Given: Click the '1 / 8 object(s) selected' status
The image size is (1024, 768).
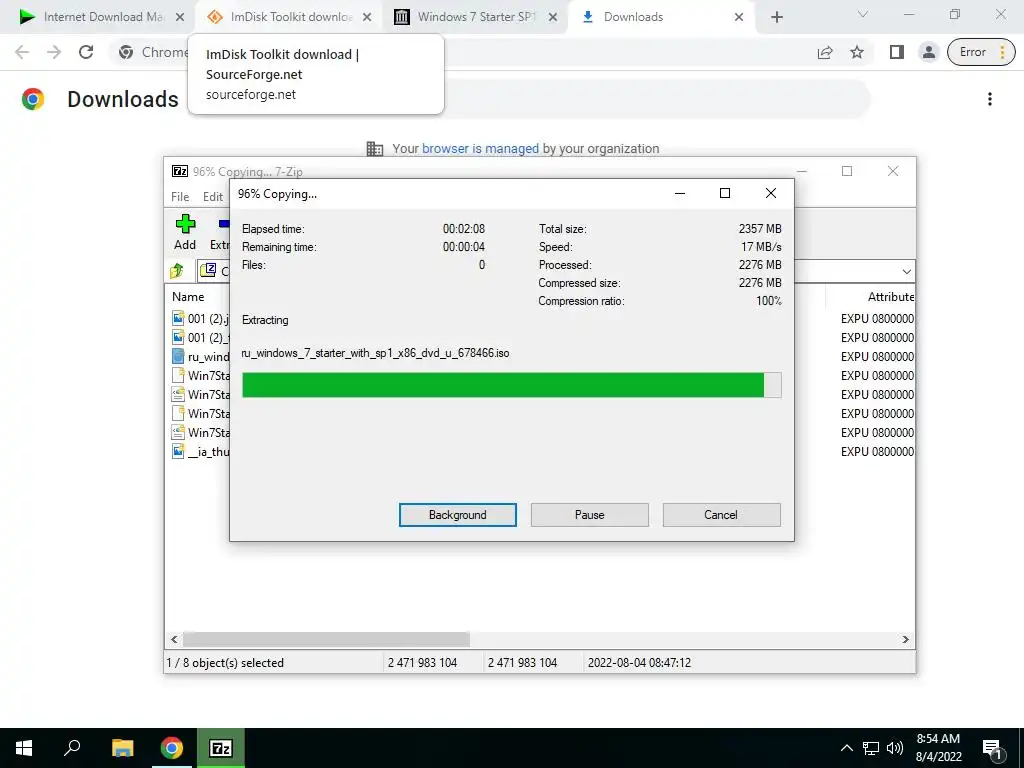Looking at the screenshot, I should point(225,662).
